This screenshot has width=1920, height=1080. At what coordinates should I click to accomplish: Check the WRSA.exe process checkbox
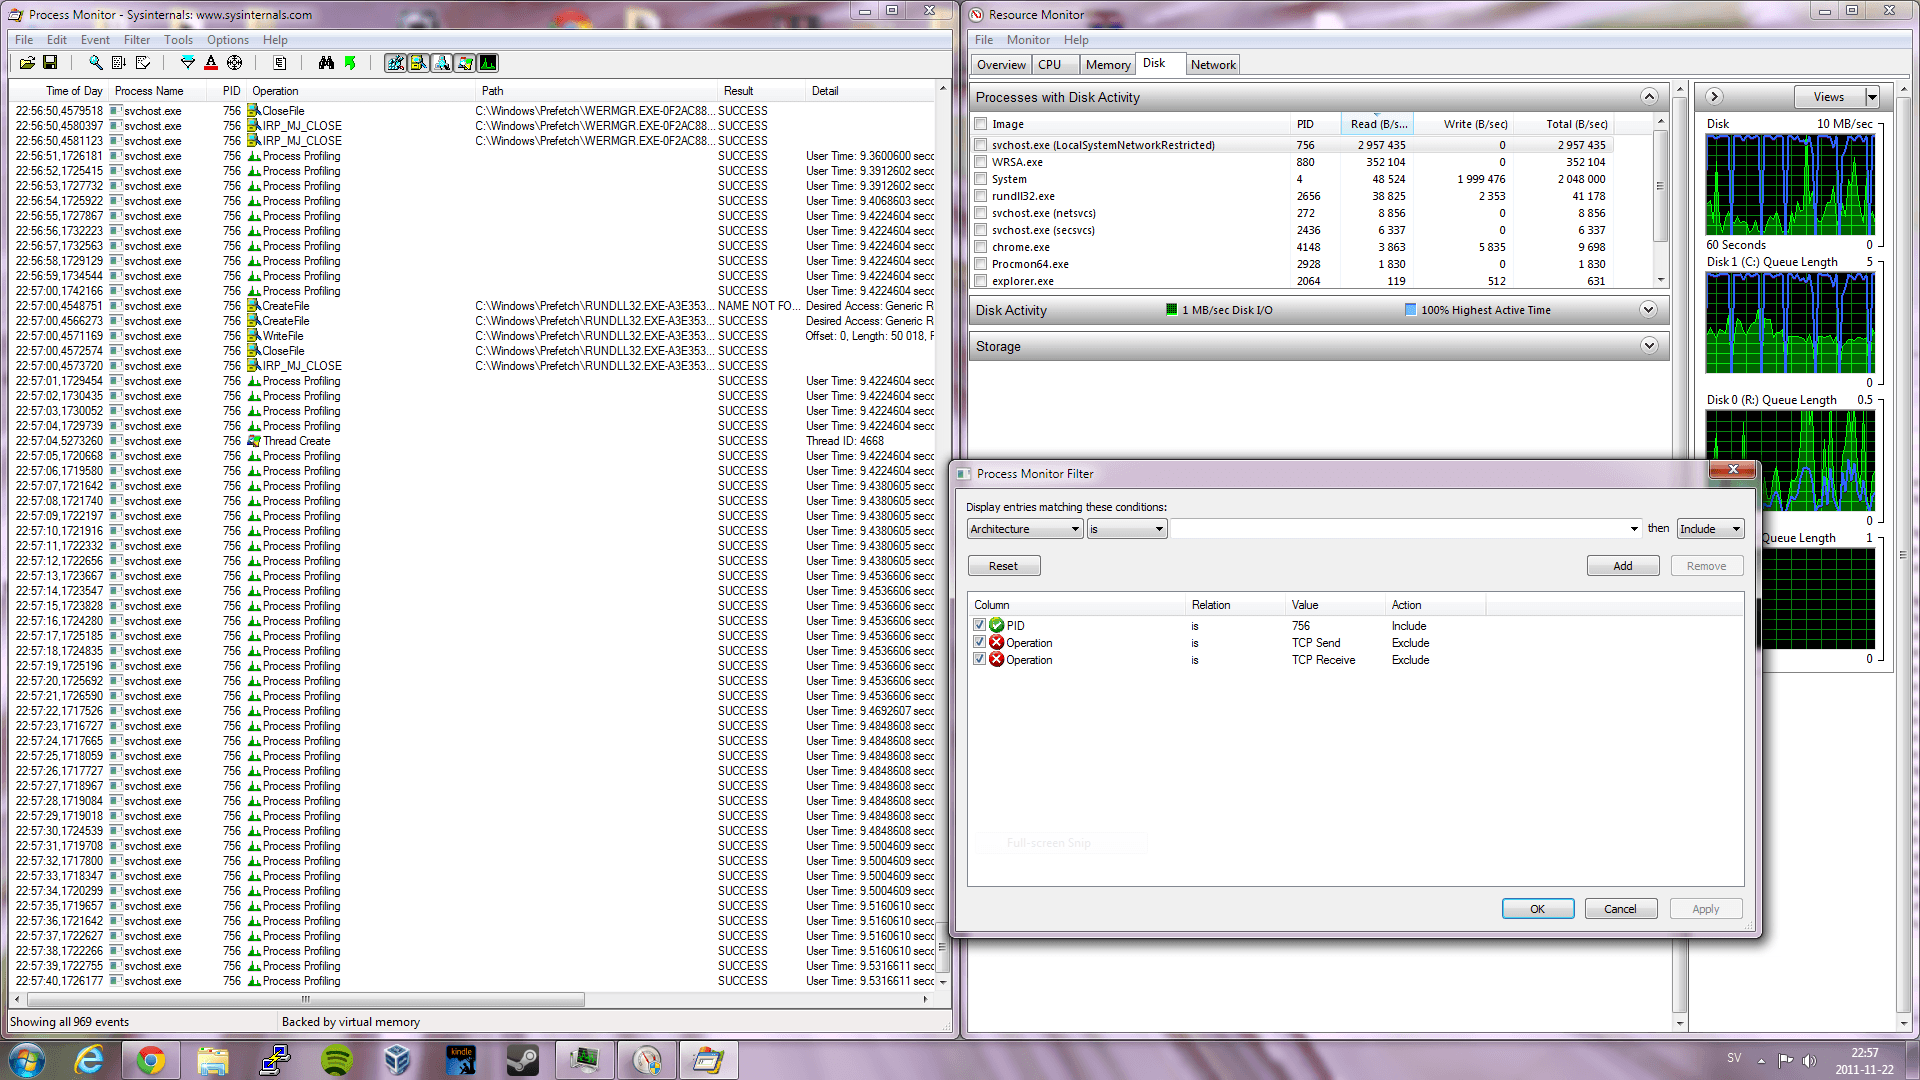(981, 162)
